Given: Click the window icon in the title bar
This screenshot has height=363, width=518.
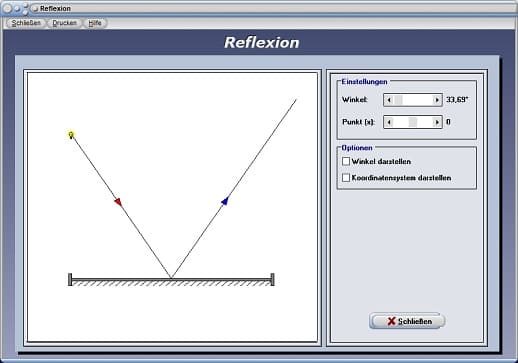Looking at the screenshot, I should pyautogui.click(x=35, y=8).
